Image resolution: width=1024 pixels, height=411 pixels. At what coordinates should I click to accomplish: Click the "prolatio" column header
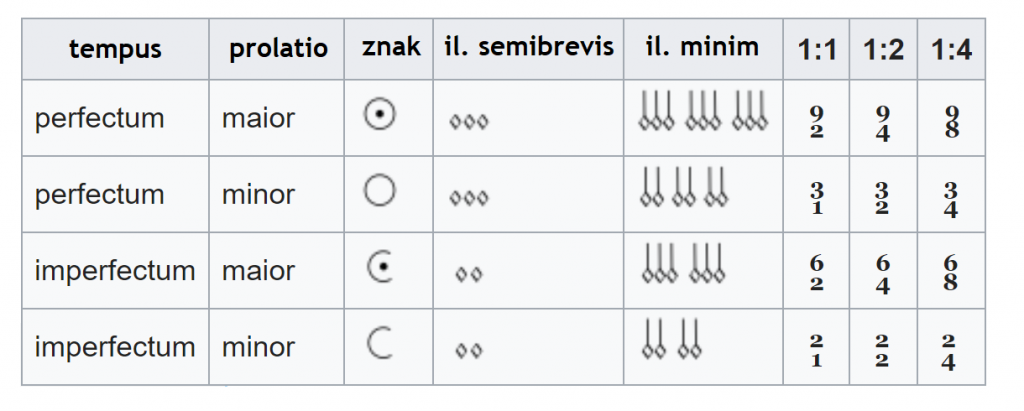pos(277,49)
